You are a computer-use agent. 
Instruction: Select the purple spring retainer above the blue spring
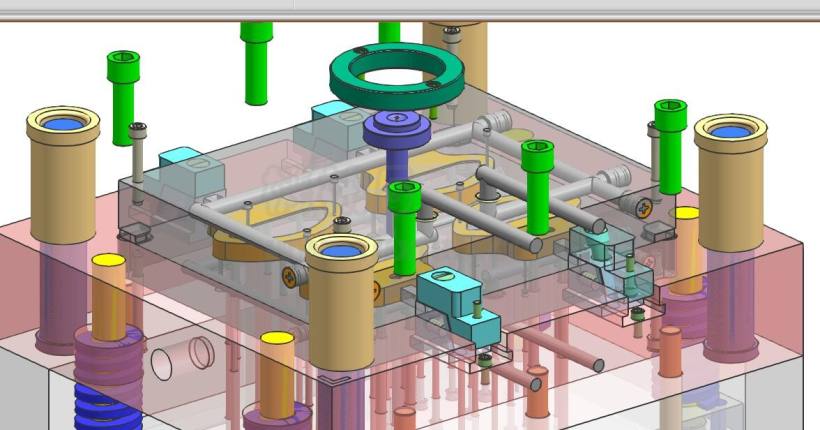point(109,356)
